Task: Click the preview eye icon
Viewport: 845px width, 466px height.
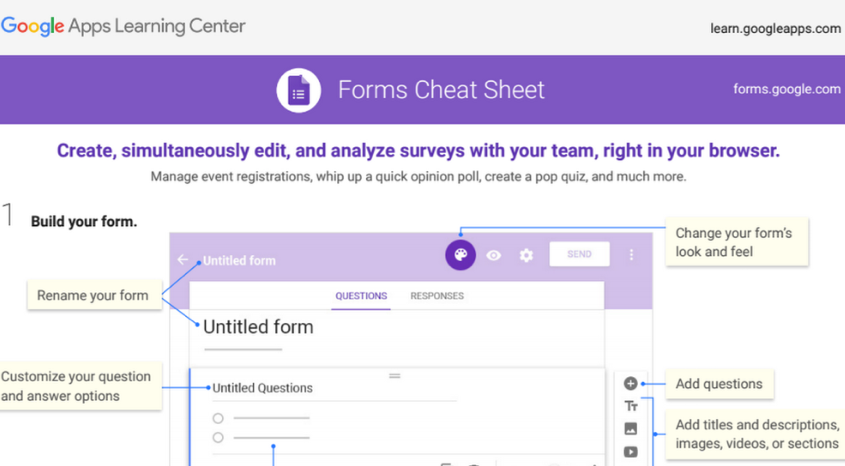Action: 494,255
